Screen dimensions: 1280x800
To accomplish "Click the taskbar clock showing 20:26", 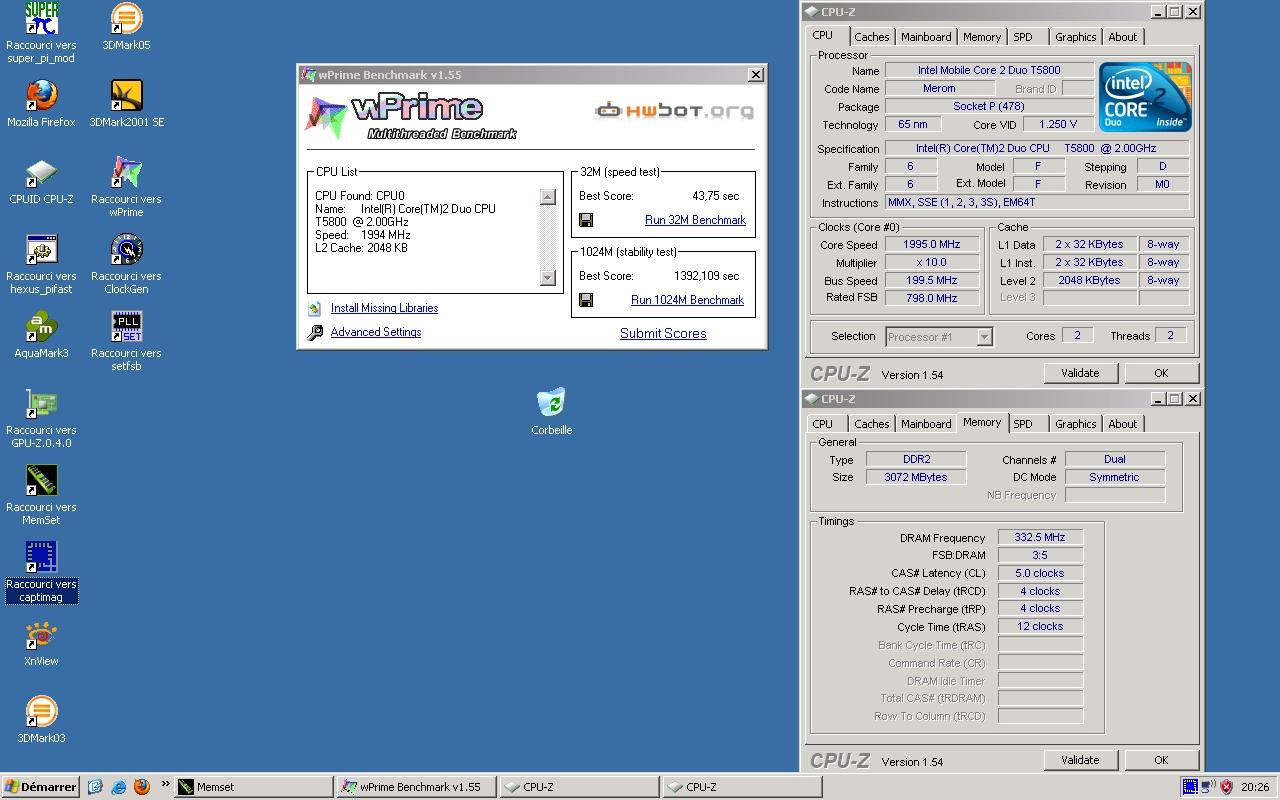I will [1255, 787].
